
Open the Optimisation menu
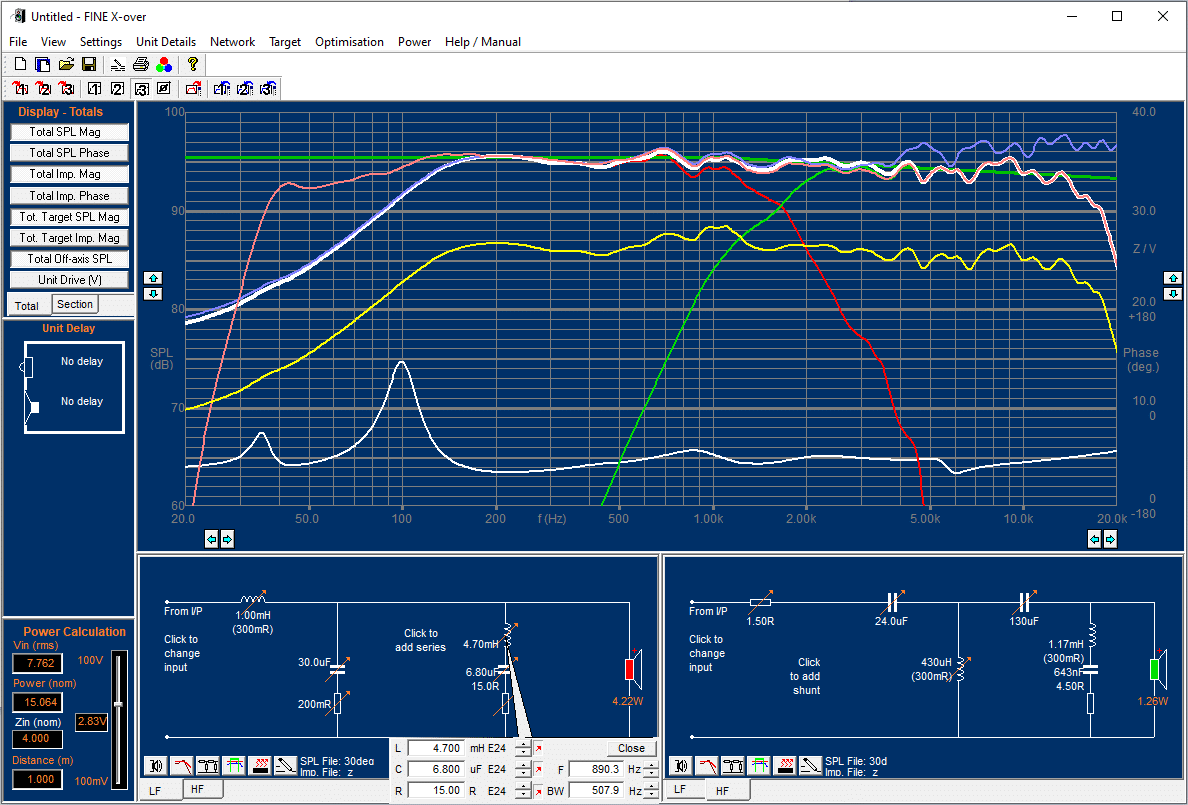(349, 42)
